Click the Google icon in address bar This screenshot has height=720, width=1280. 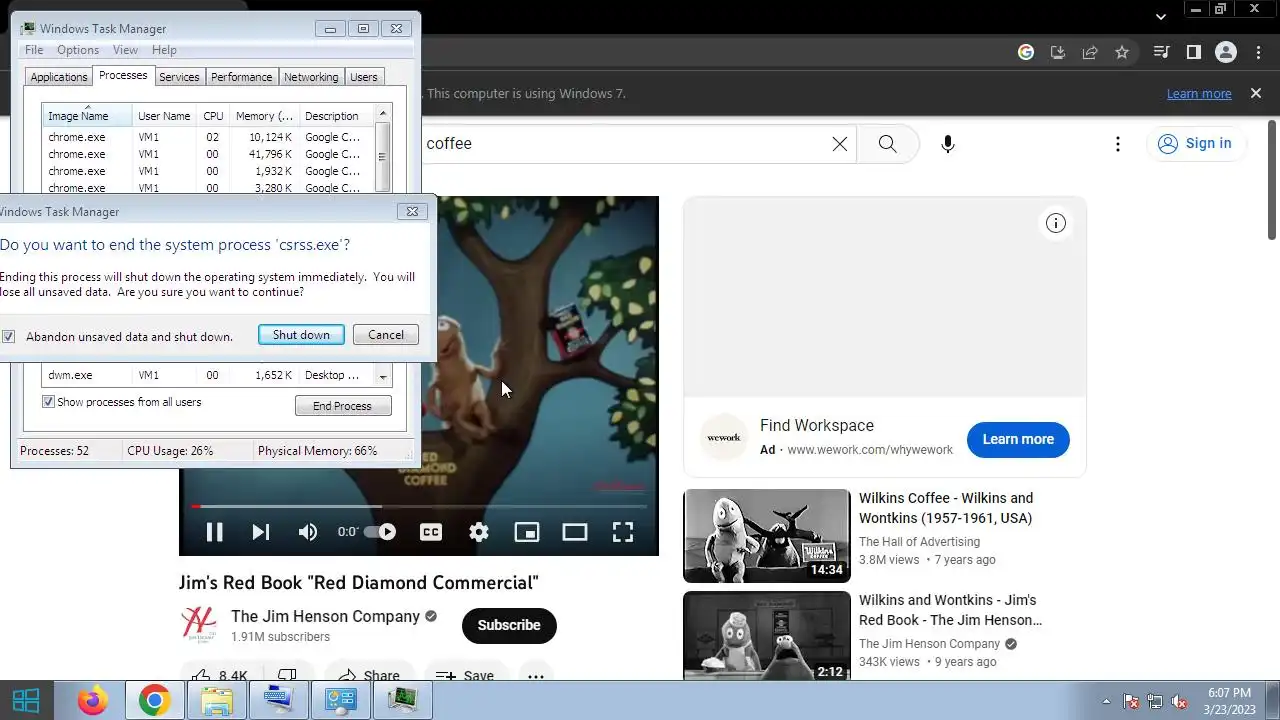click(x=1026, y=52)
